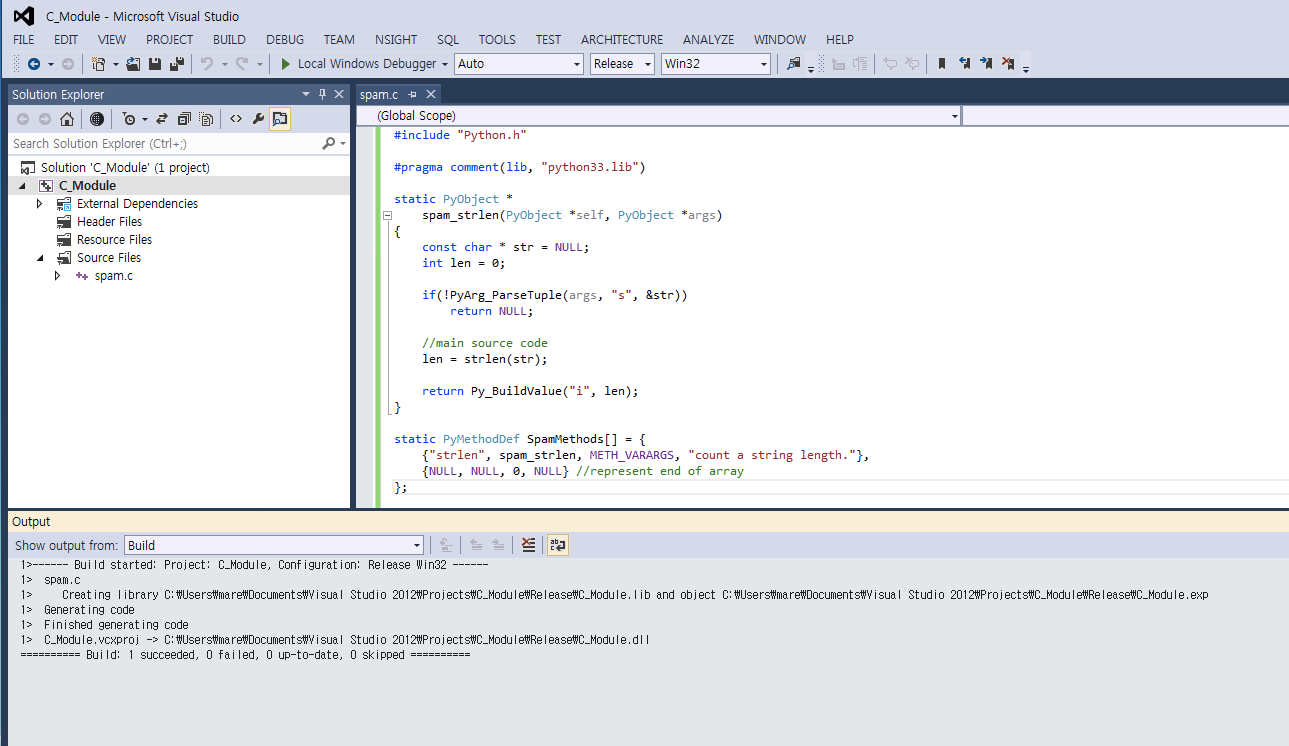Screen dimensions: 1289x746
Task: Click the Save All icon
Action: [176, 63]
